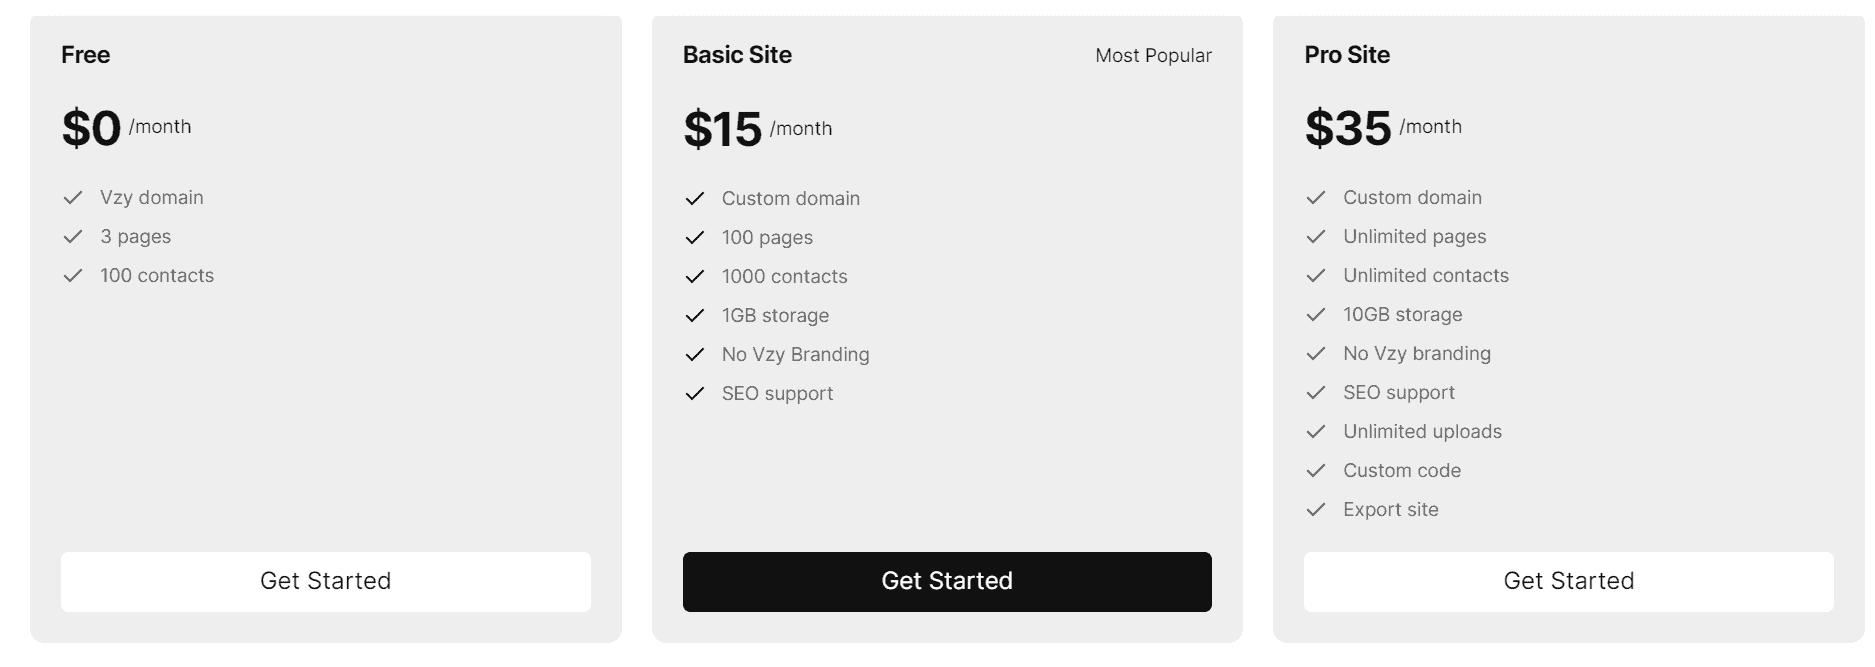Click the checkmark next to 10GB storage

point(1316,314)
